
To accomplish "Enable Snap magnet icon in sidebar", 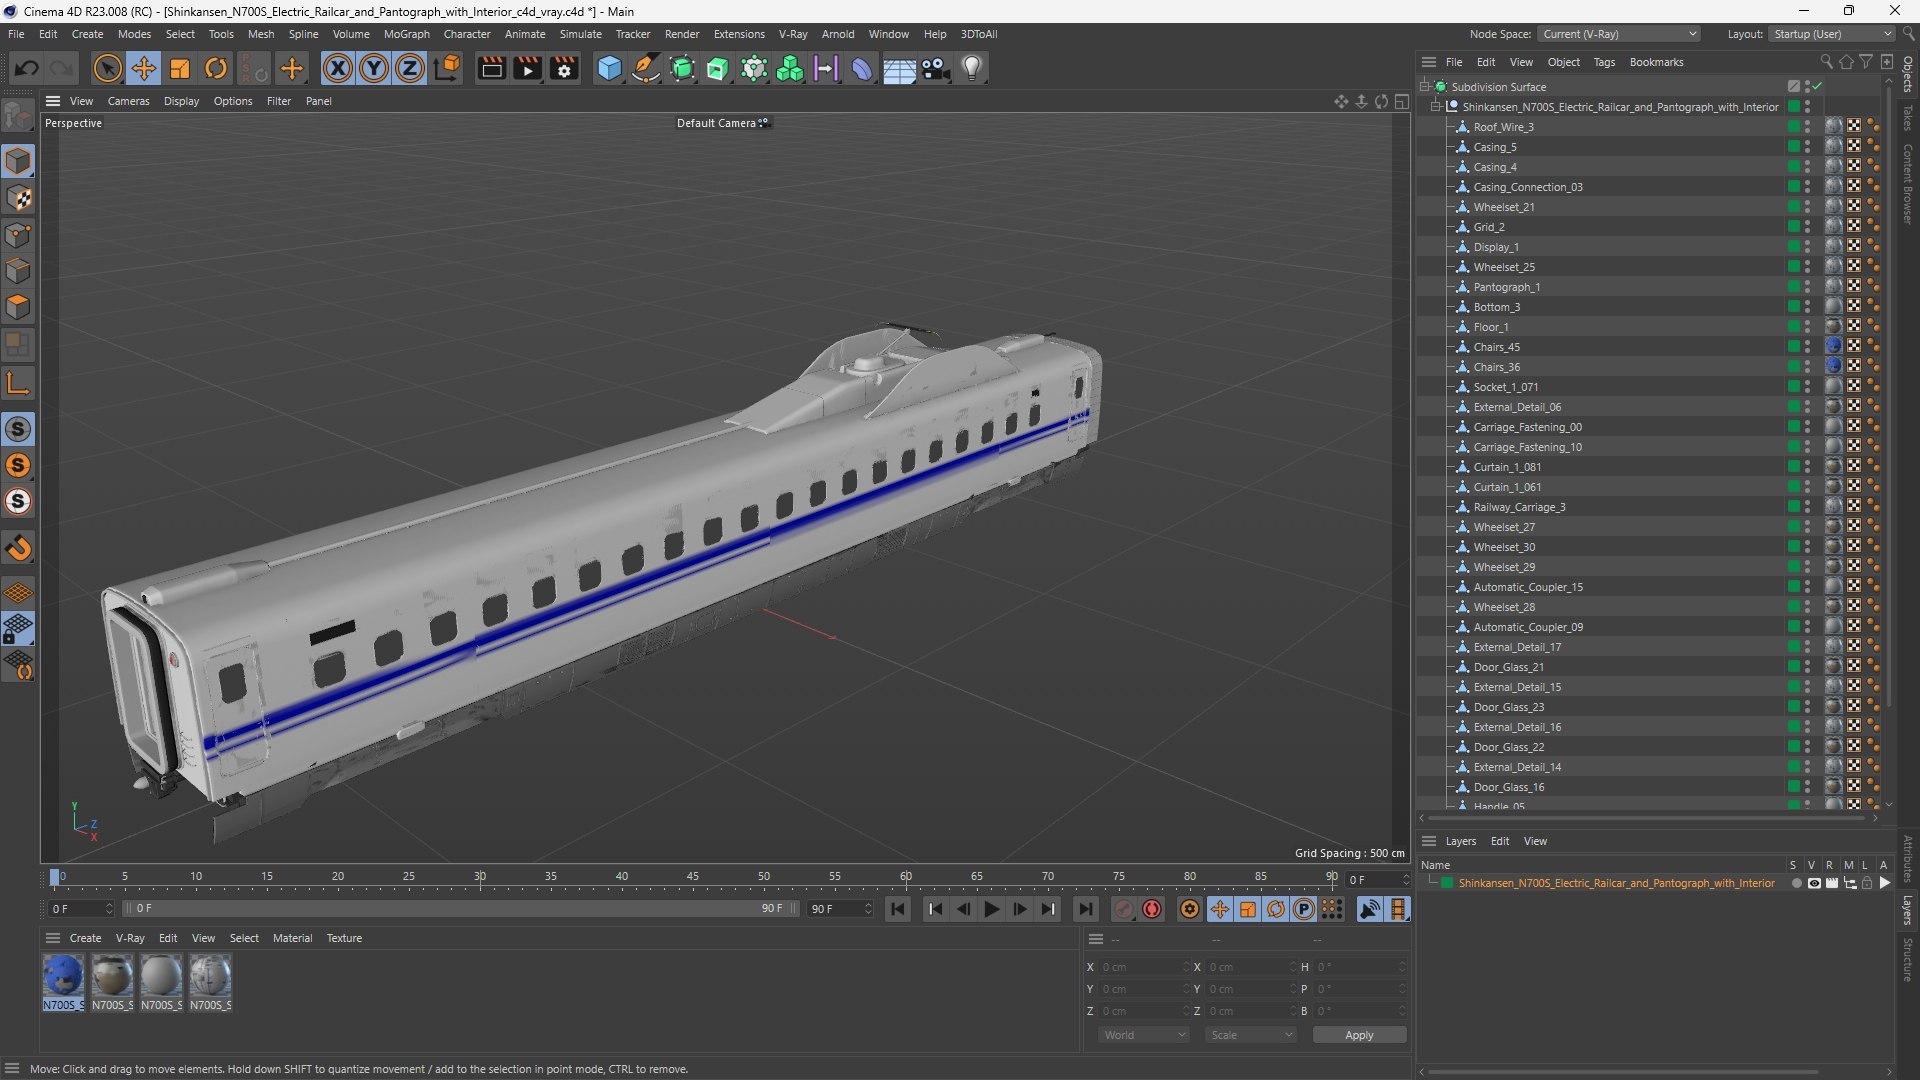I will pos(18,548).
